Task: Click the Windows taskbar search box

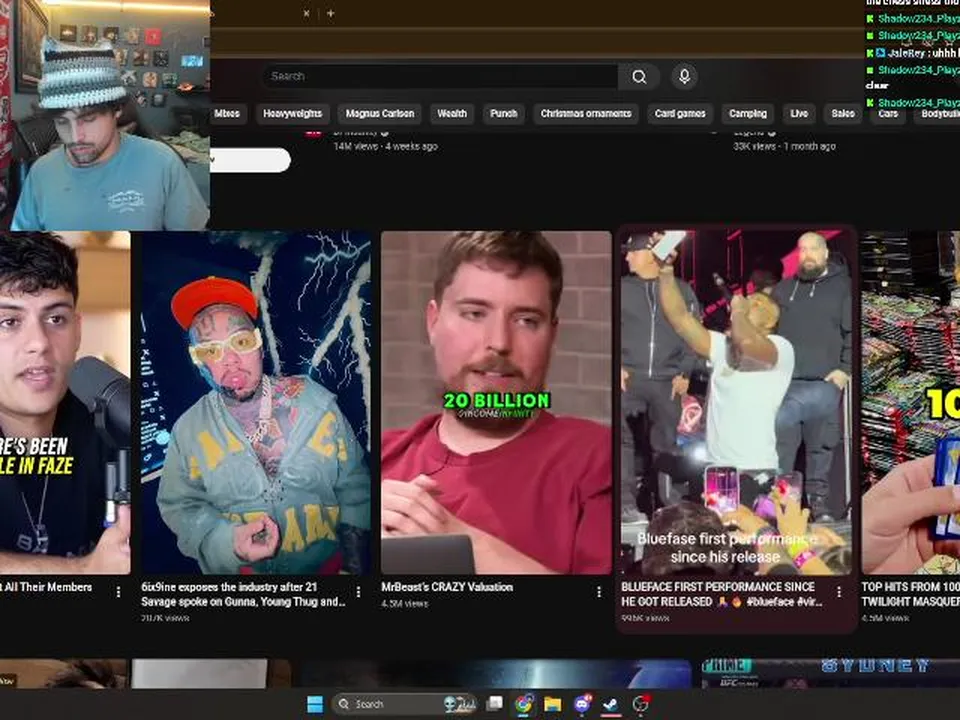Action: pos(404,704)
